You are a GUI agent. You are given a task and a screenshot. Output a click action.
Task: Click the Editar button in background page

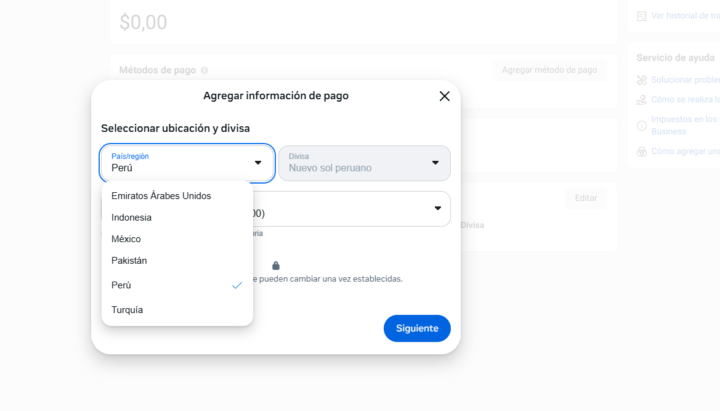[x=585, y=198]
